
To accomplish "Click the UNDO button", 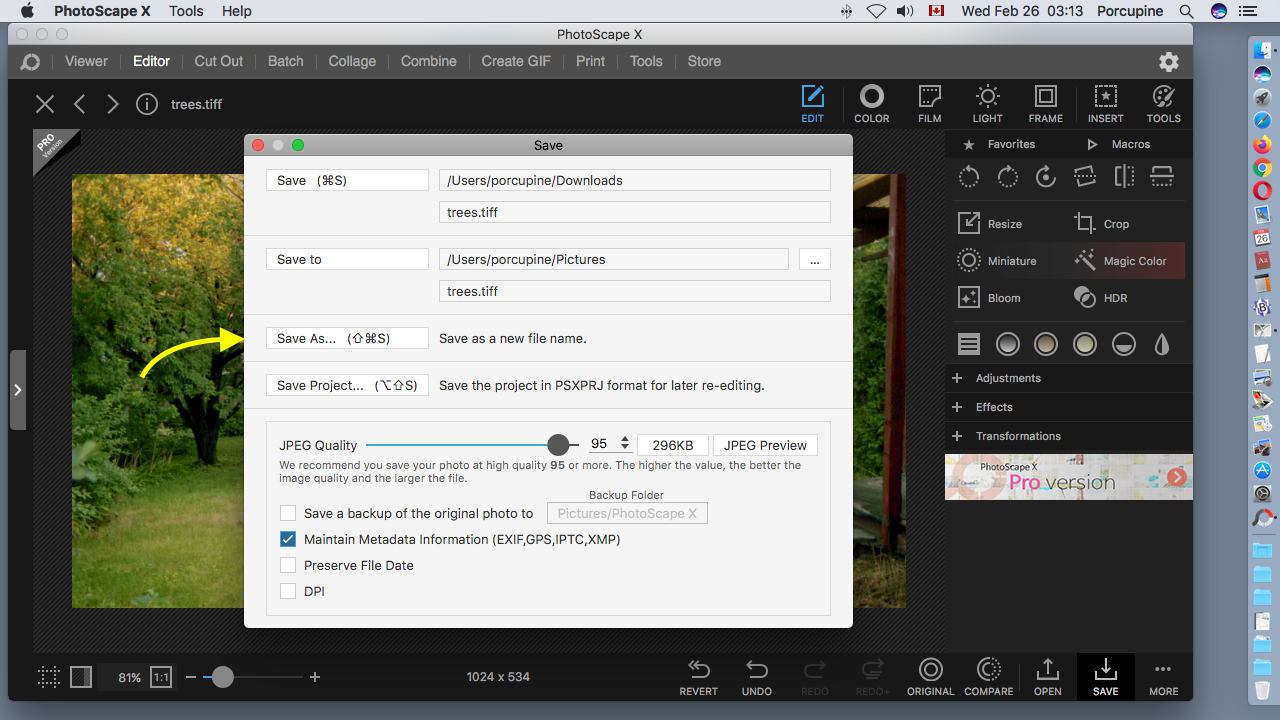I will pyautogui.click(x=757, y=677).
